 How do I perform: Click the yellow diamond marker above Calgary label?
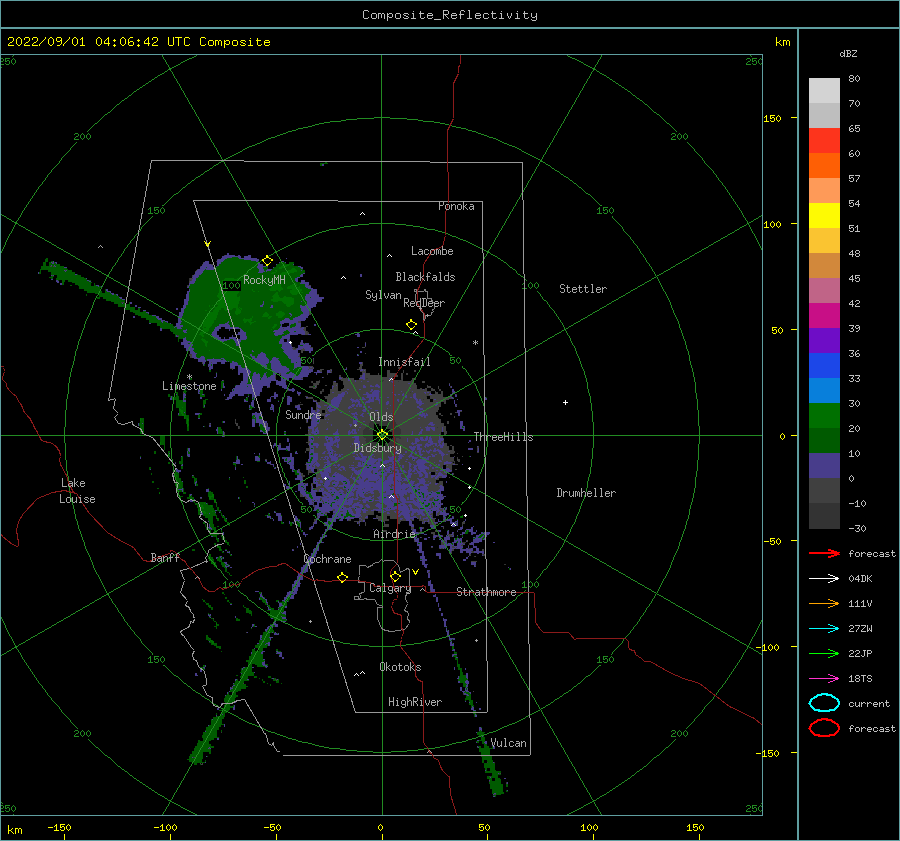pyautogui.click(x=395, y=576)
